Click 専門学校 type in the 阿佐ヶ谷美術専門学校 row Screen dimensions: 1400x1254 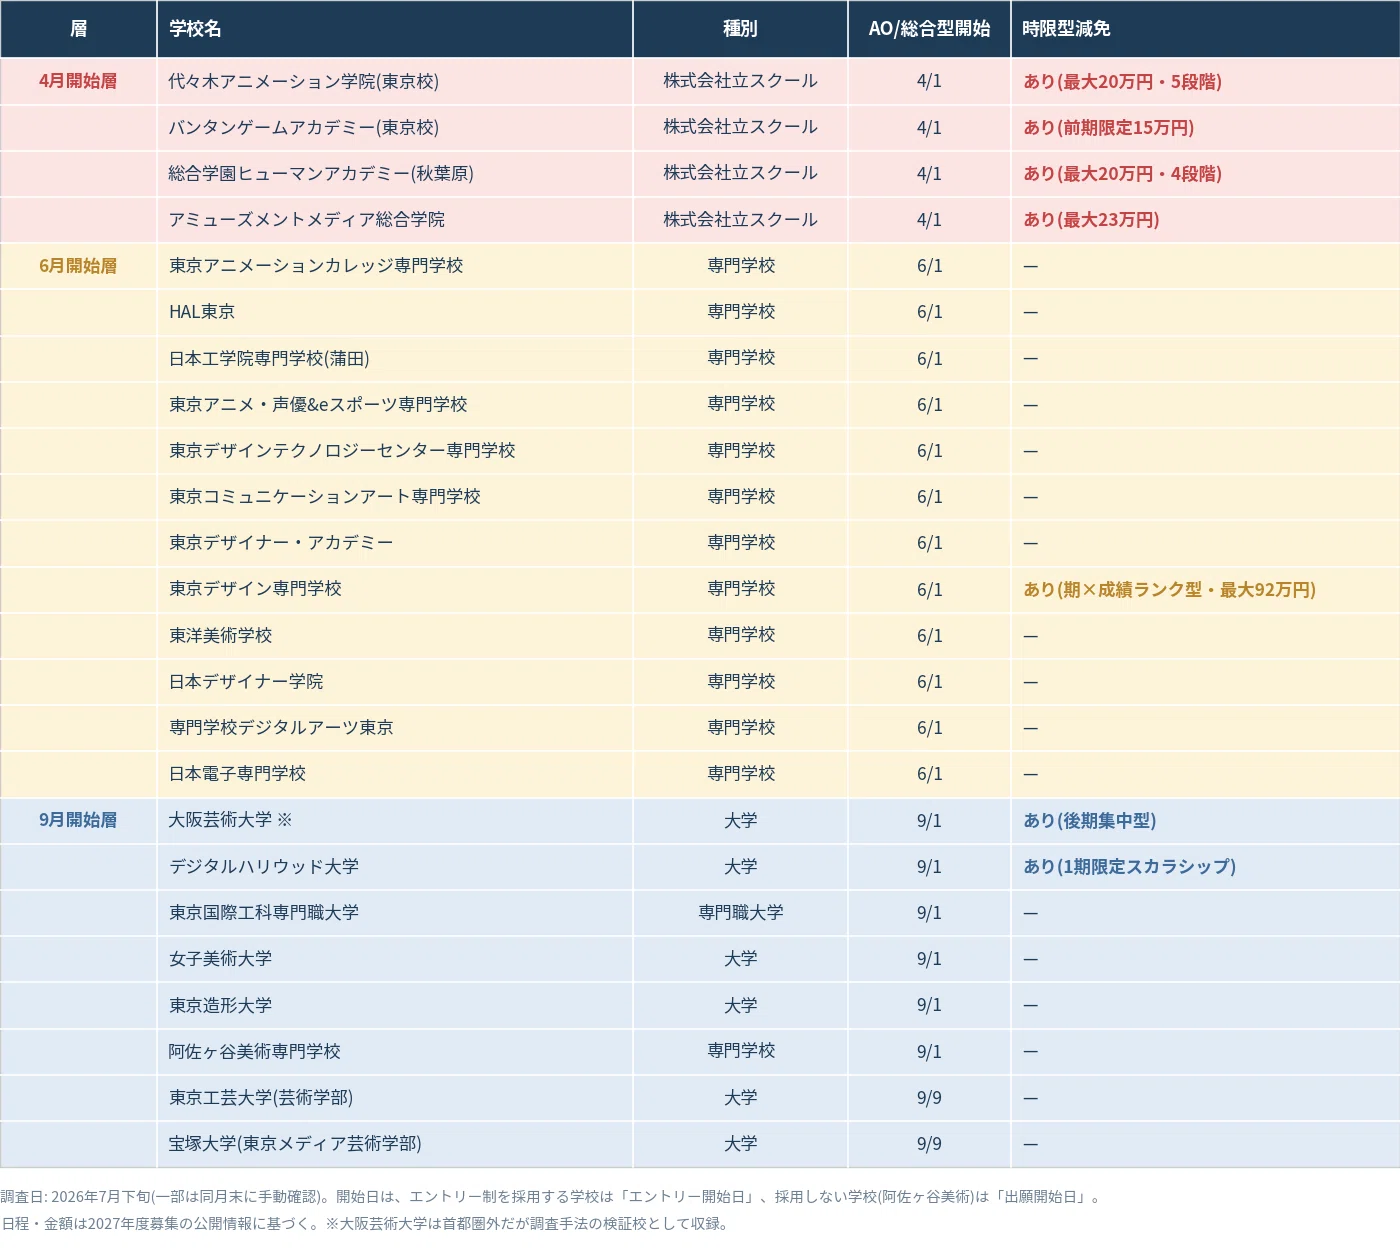741,1051
